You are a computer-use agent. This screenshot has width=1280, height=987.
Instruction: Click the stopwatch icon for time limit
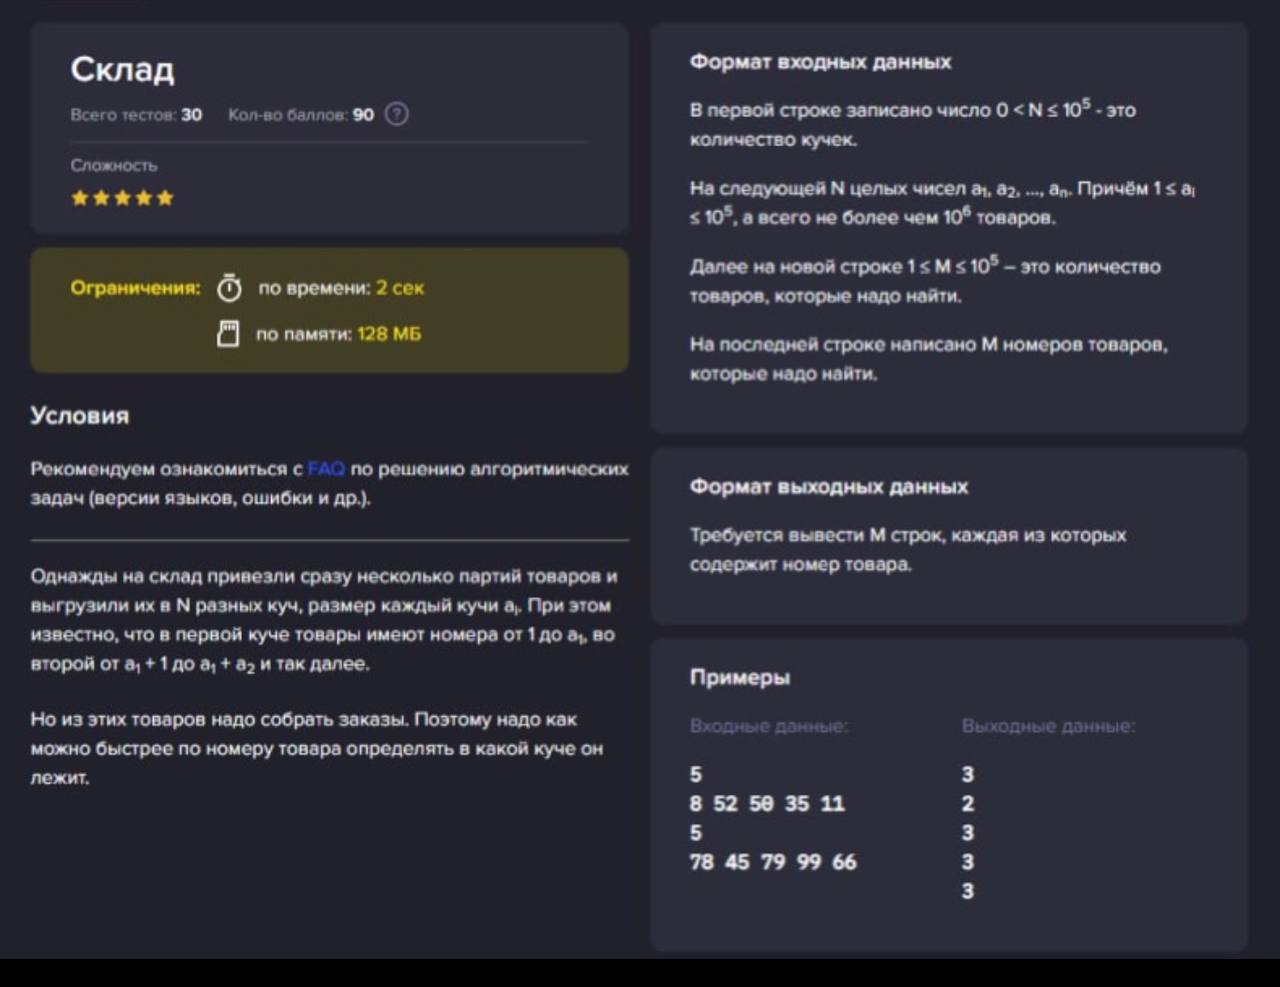pyautogui.click(x=229, y=288)
